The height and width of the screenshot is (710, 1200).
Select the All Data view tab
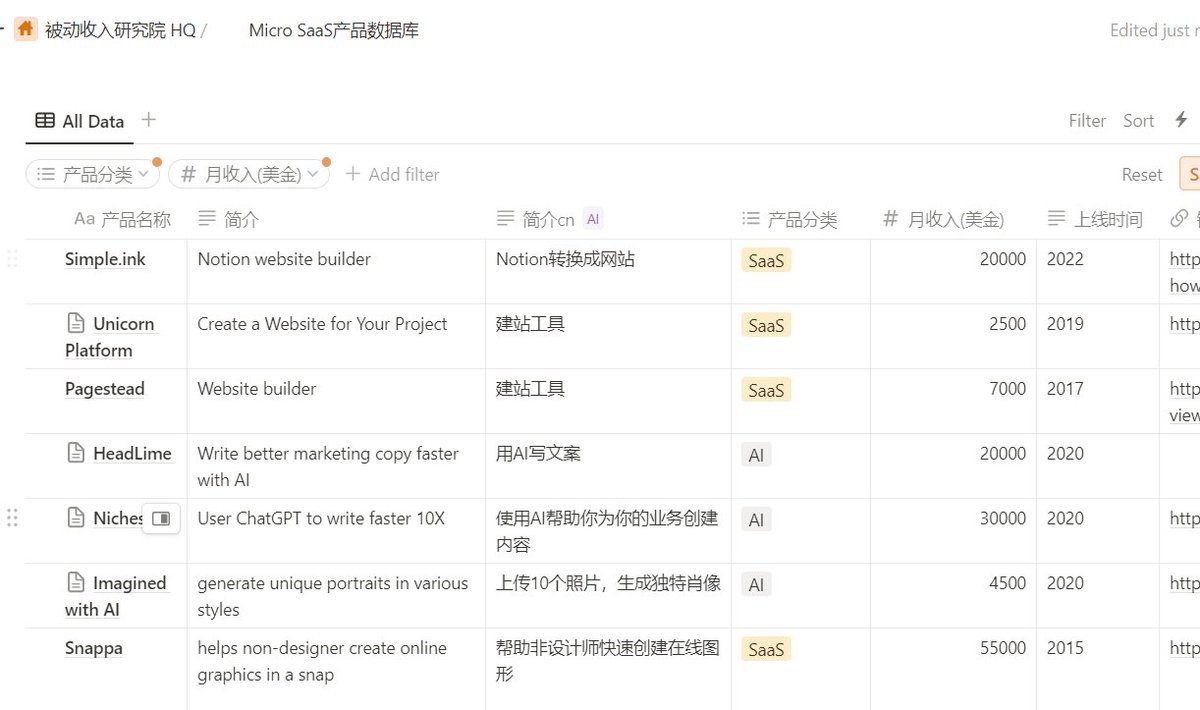coord(80,121)
